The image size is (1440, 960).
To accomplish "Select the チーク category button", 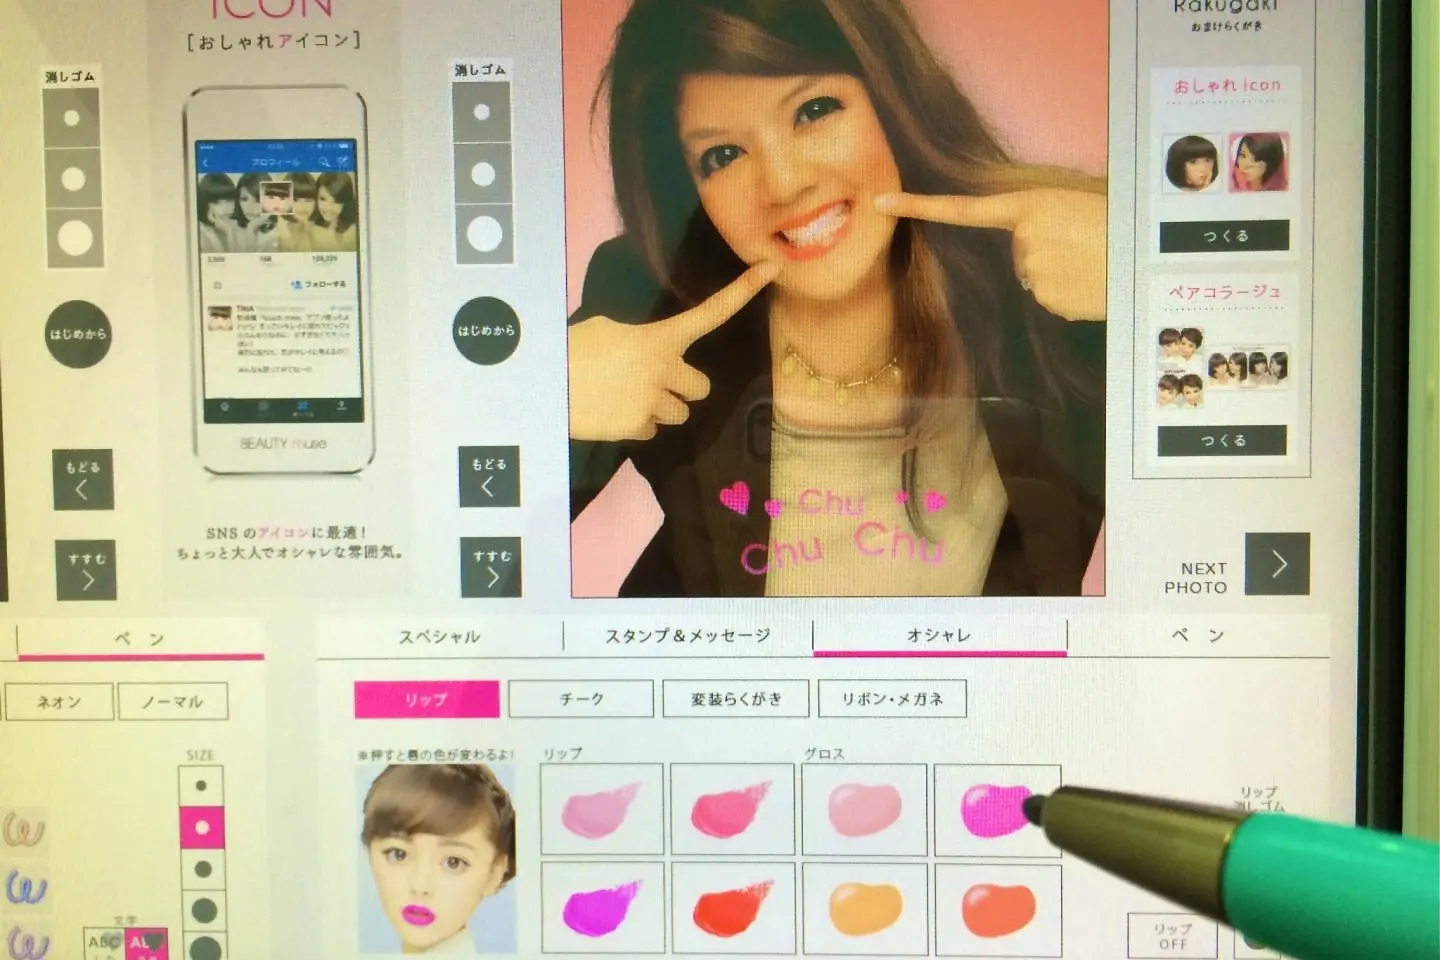I will tap(581, 699).
